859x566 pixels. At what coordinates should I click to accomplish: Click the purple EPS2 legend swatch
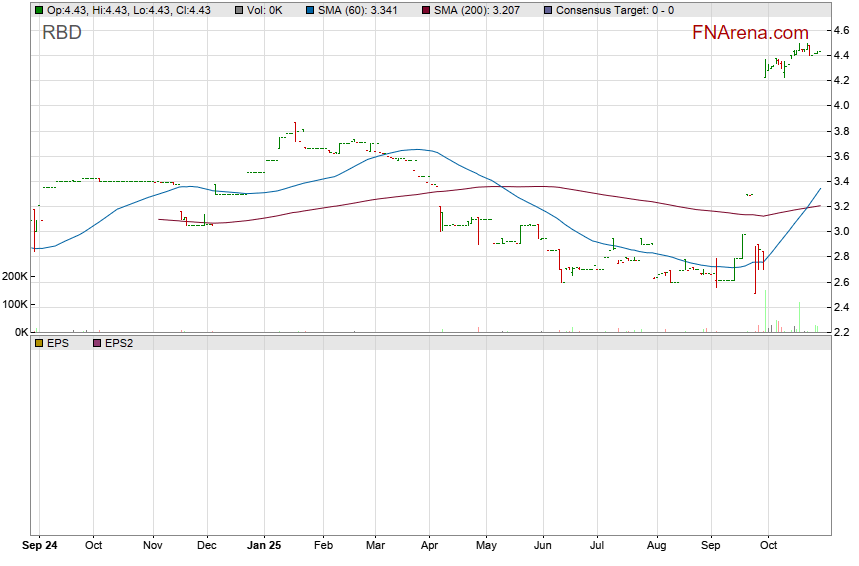(x=97, y=343)
